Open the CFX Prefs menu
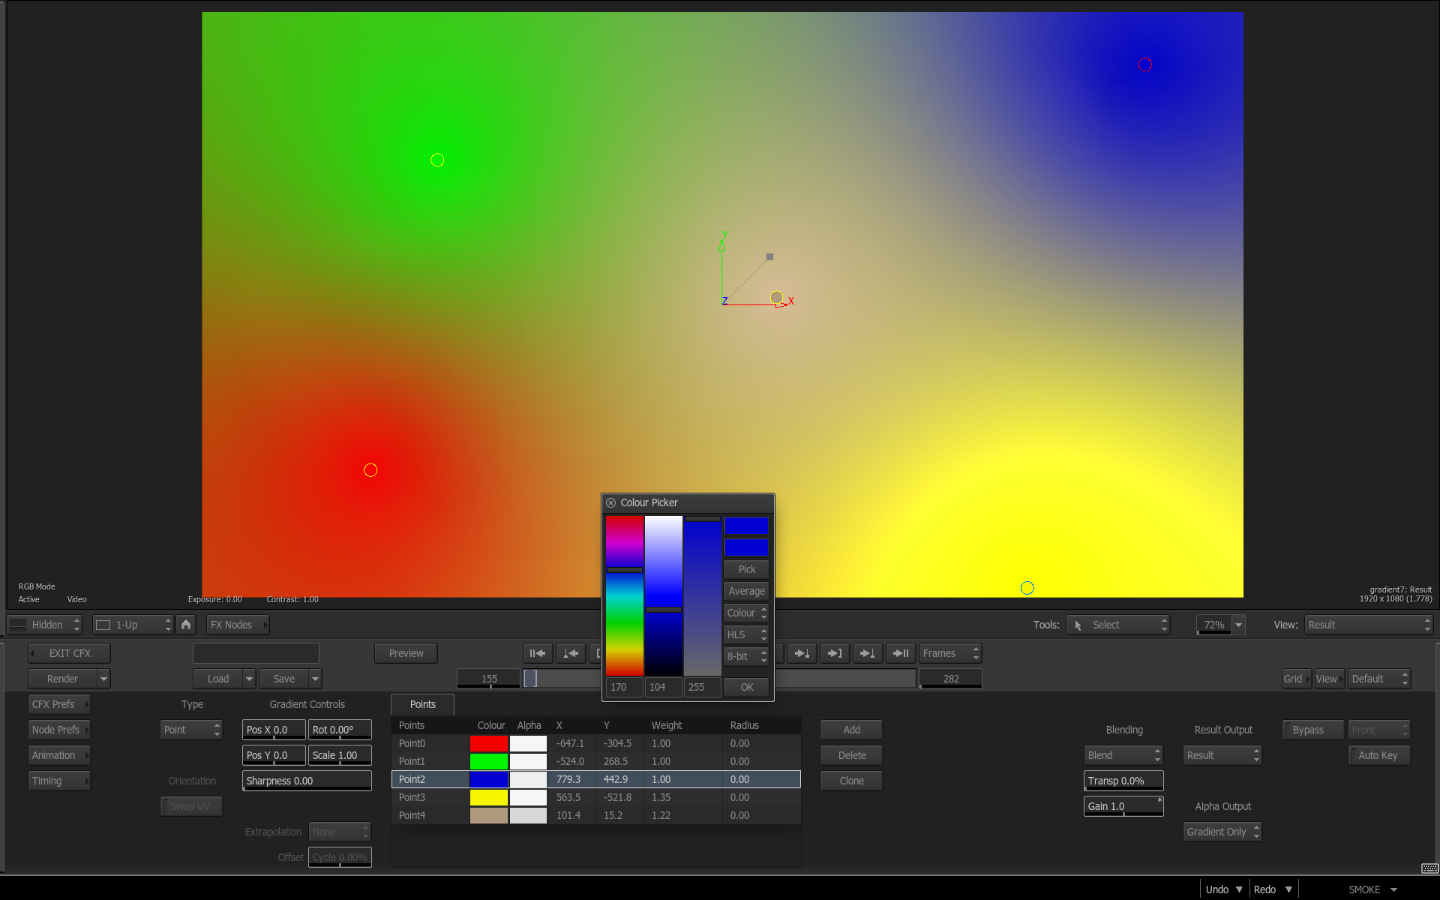Viewport: 1440px width, 900px height. pyautogui.click(x=58, y=705)
